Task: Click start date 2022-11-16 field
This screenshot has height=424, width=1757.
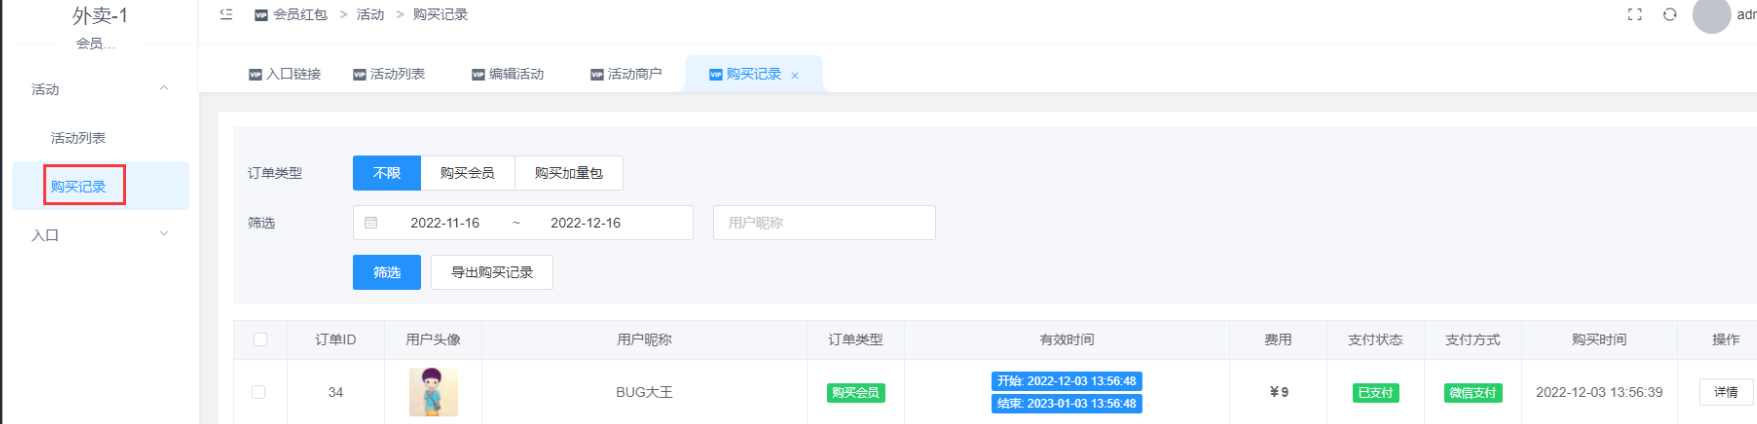Action: (445, 223)
